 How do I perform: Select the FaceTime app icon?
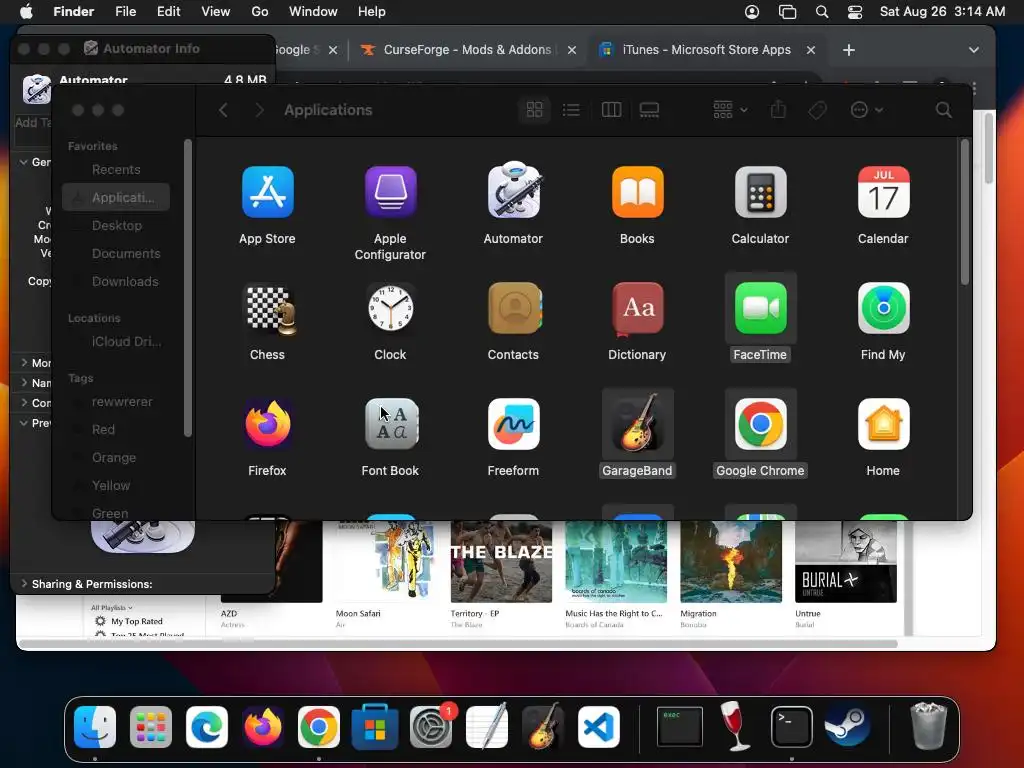(x=760, y=308)
